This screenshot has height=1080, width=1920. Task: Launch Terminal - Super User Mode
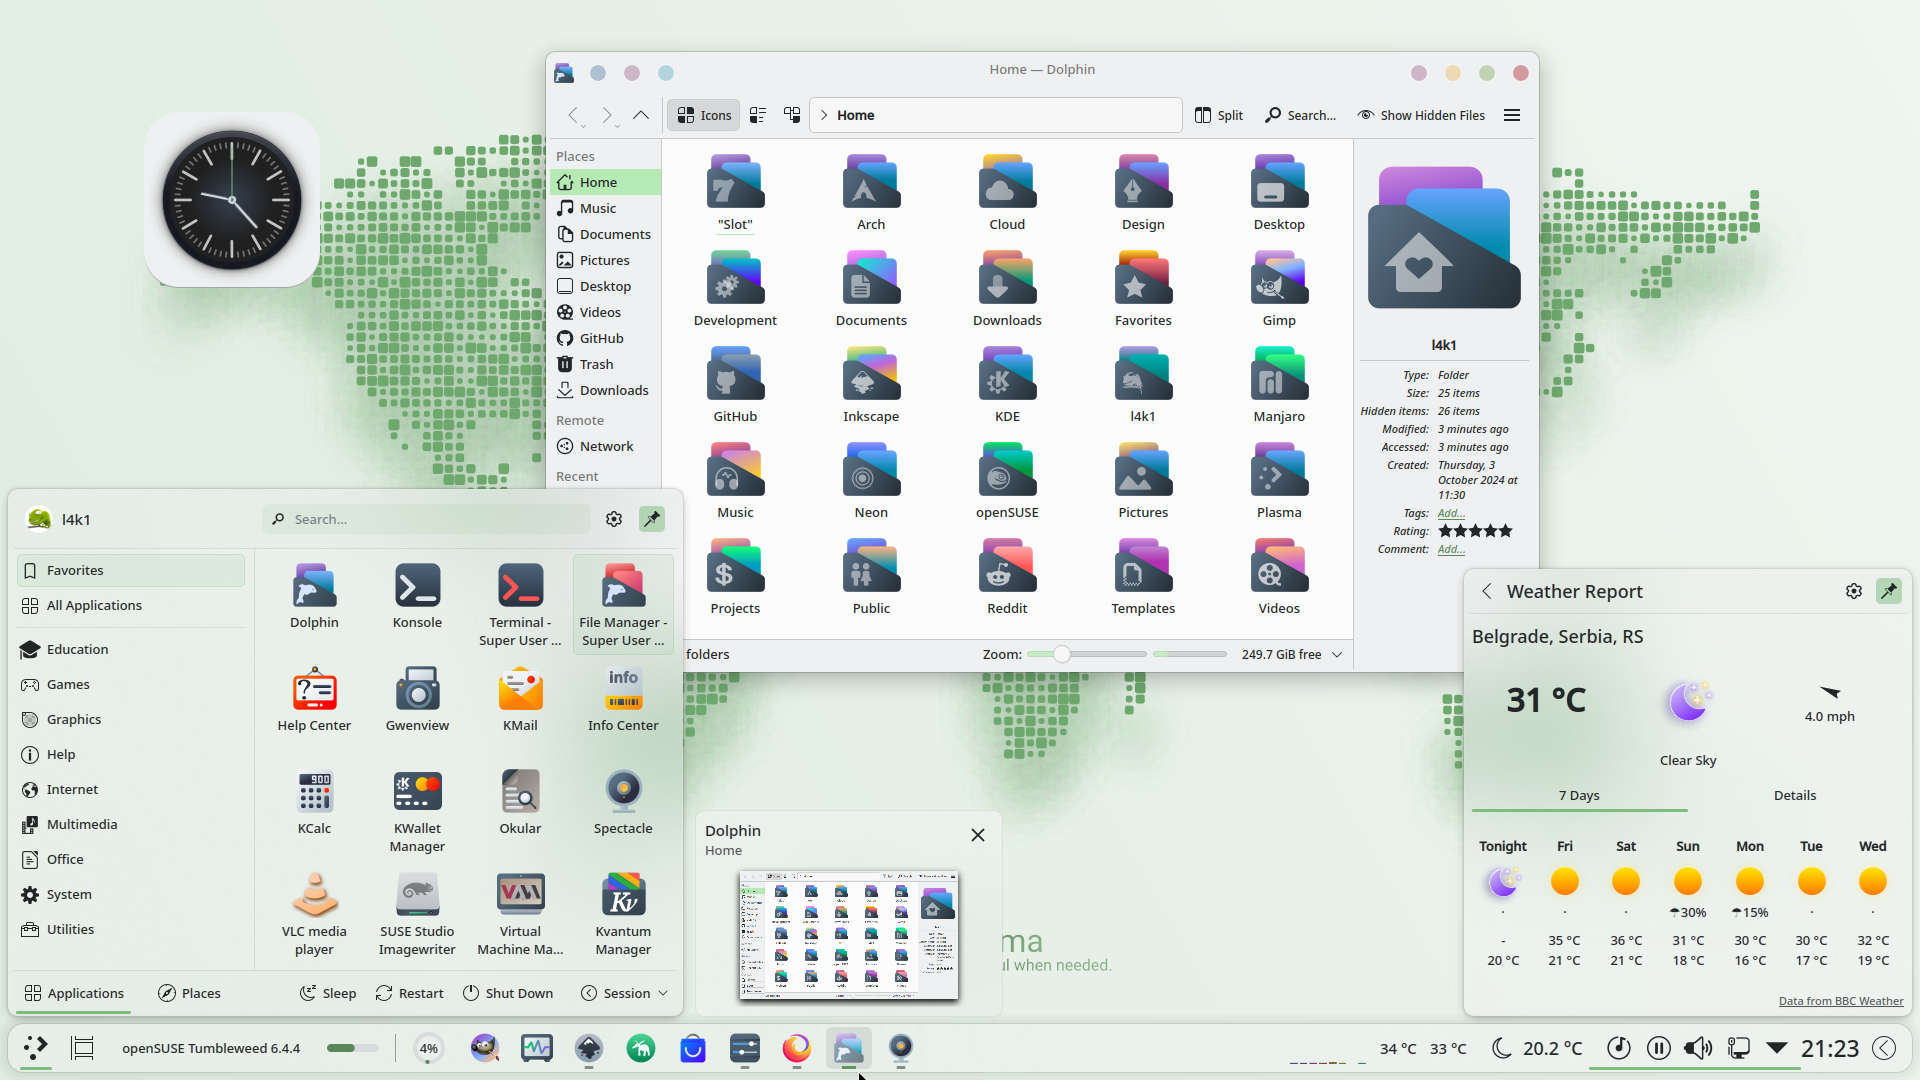520,605
